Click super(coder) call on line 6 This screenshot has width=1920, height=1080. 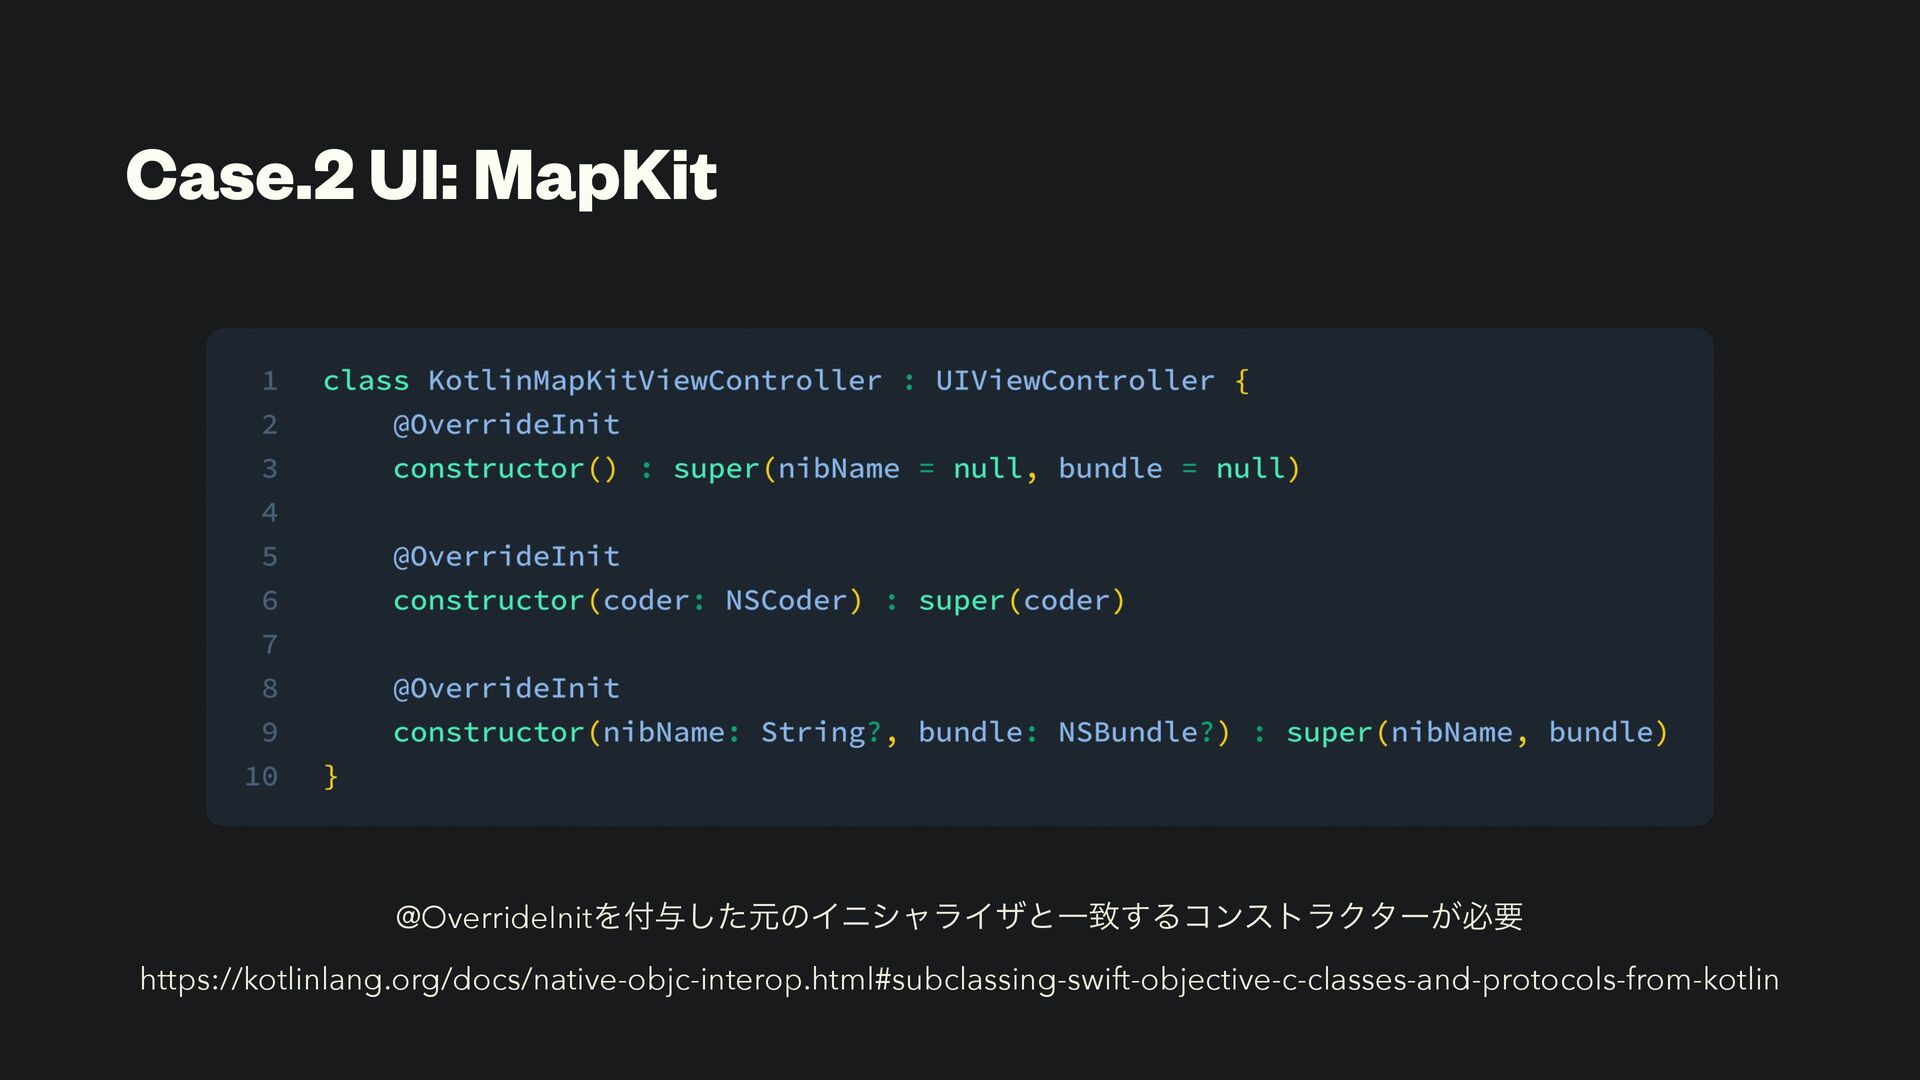pos(1021,601)
